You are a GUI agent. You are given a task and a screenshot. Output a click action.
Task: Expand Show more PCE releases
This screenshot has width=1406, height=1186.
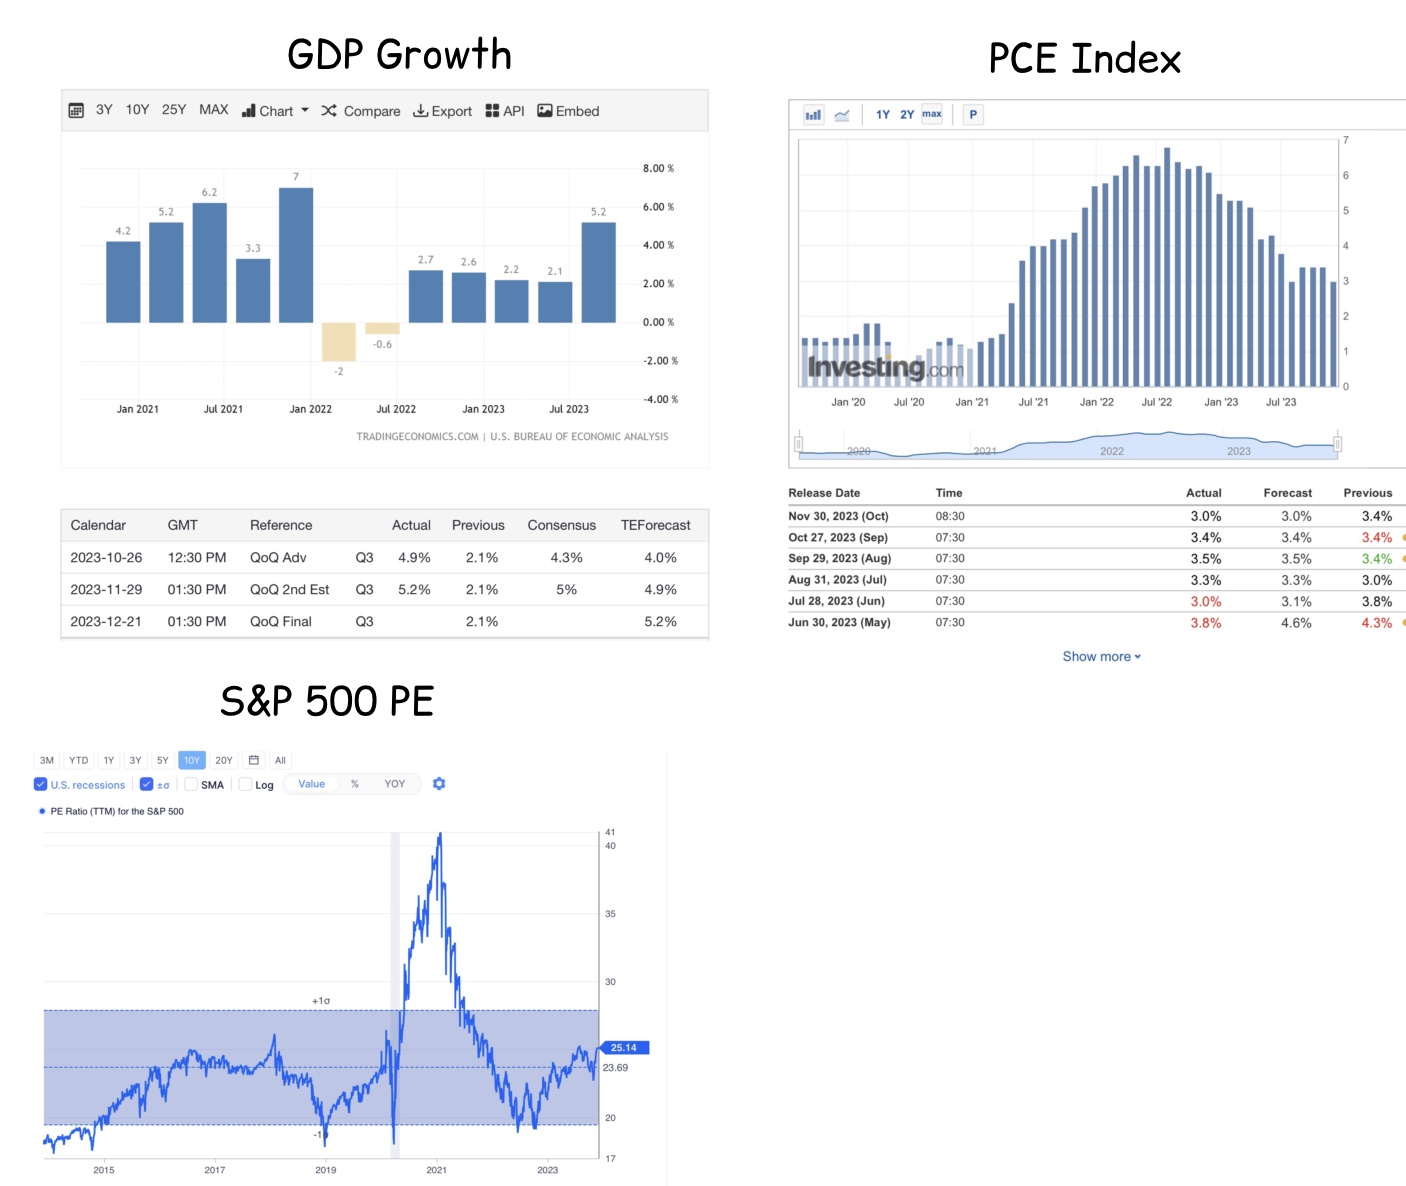(1101, 656)
